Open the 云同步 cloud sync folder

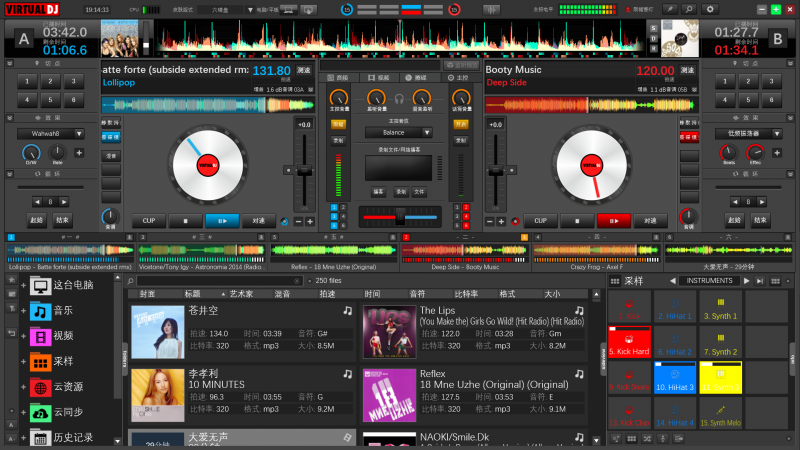click(57, 412)
